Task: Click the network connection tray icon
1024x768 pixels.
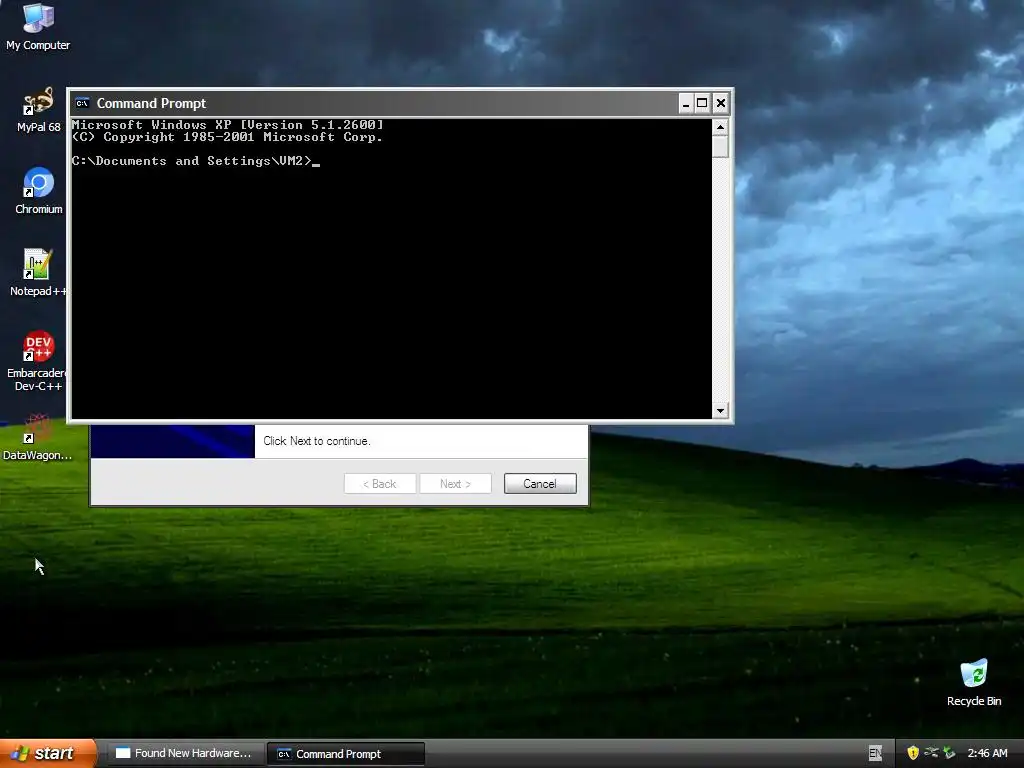Action: click(x=931, y=753)
